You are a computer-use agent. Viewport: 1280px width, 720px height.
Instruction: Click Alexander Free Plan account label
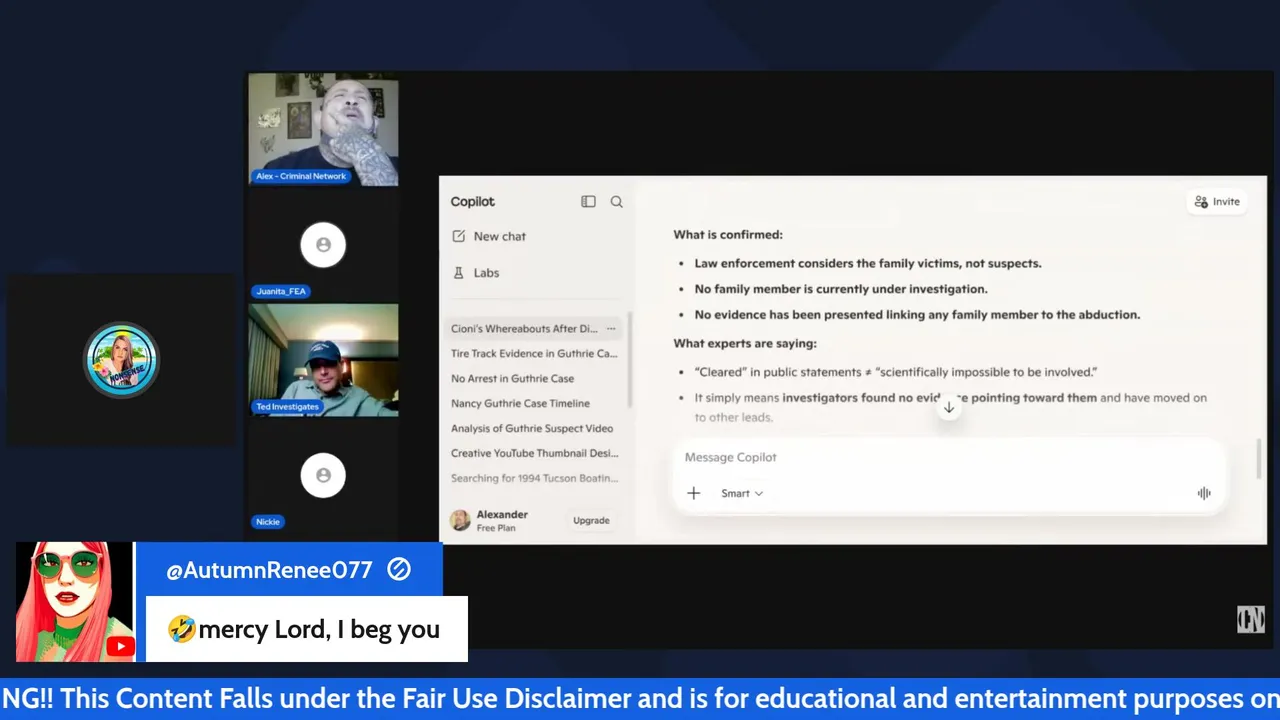(502, 520)
